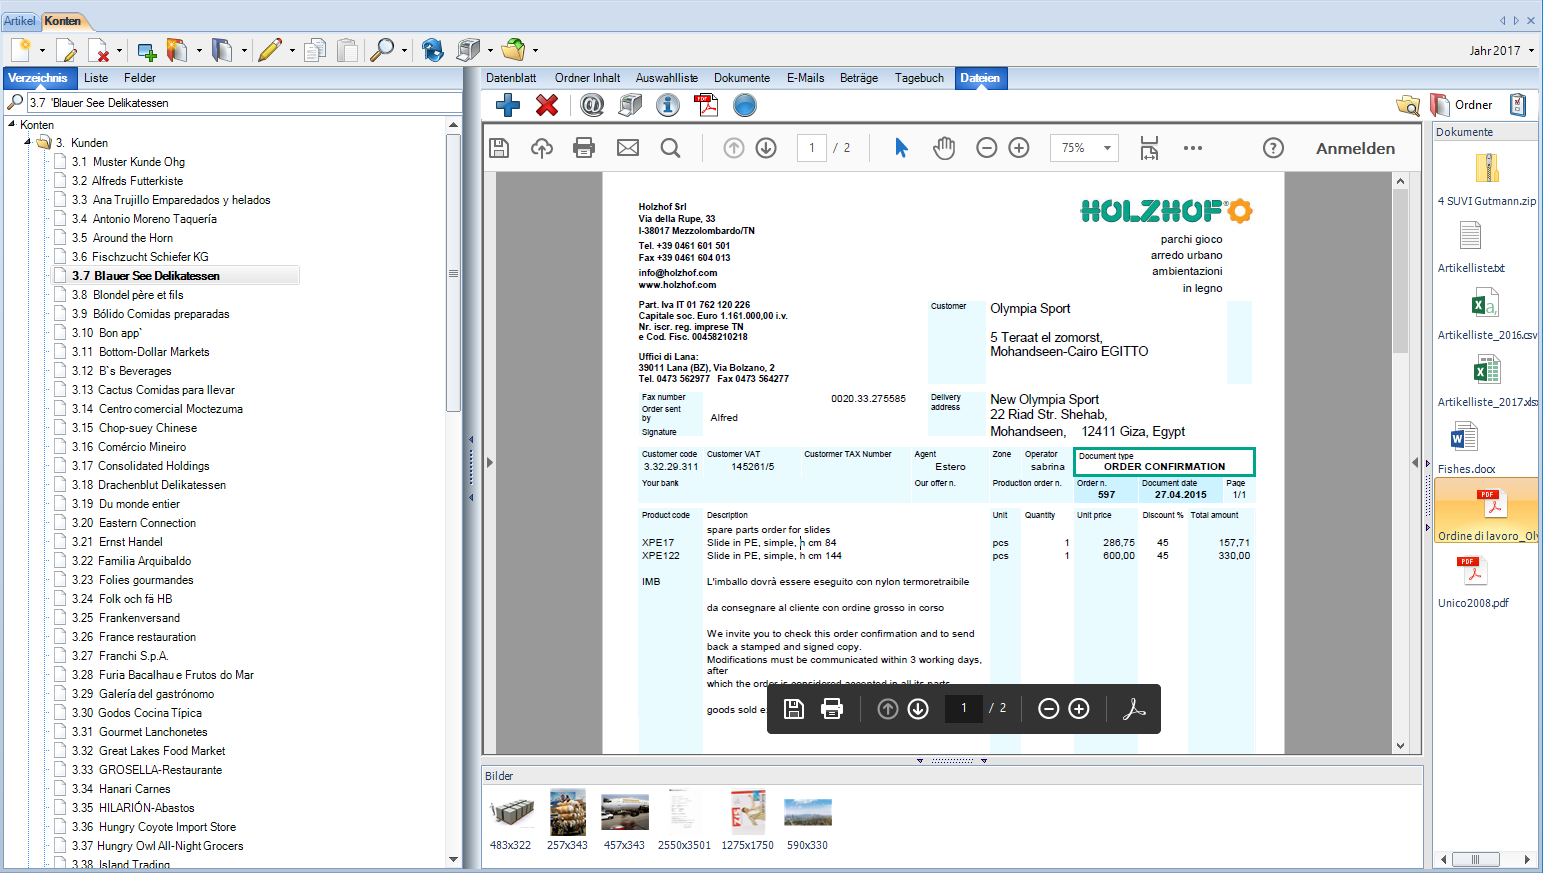Click the Dokumente panel horizontal scrollbar
This screenshot has height=873, width=1543.
coord(1482,859)
